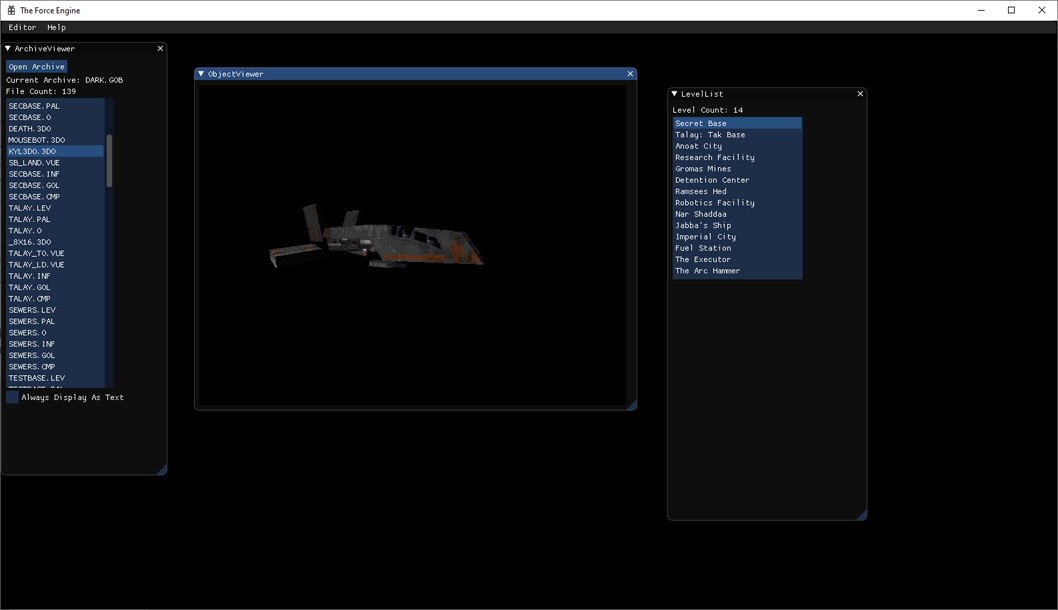Viewport: 1058px width, 610px height.
Task: Pick TALAY_LD.VUE from the file list
Action: pos(55,265)
